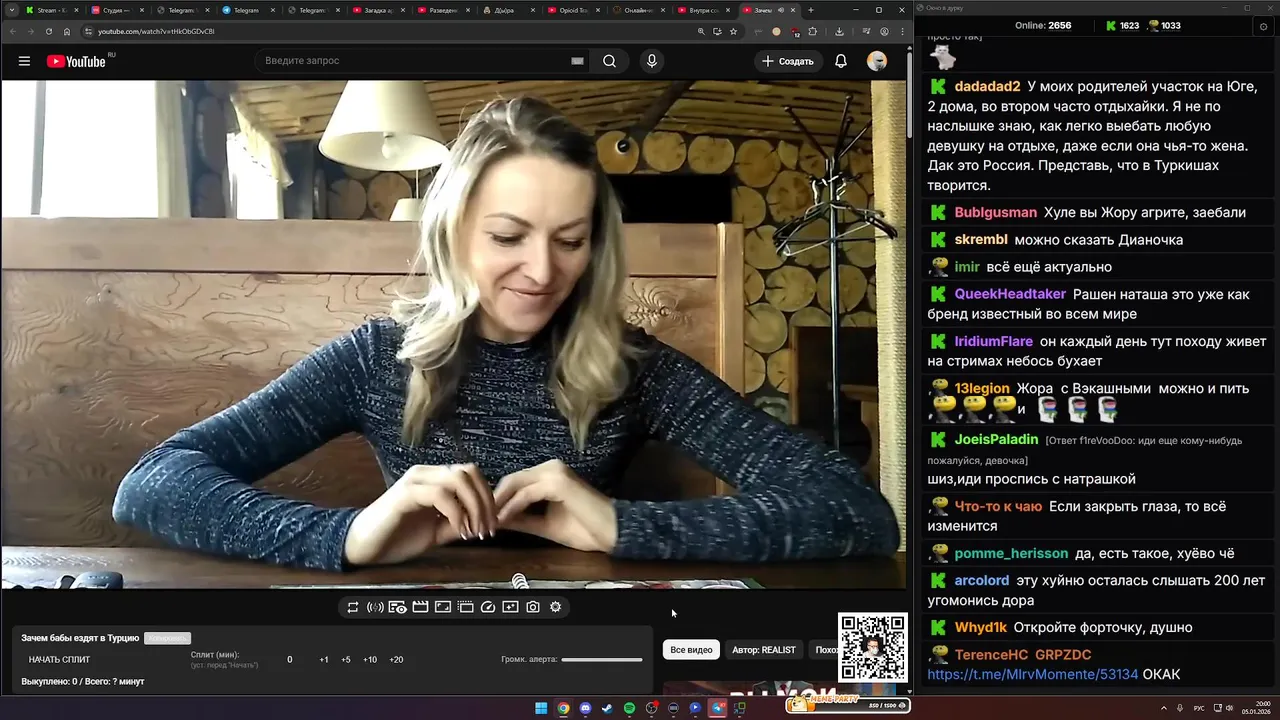
Task: Click the dotted-window pop-out icon in the toolbar
Action: (465, 607)
